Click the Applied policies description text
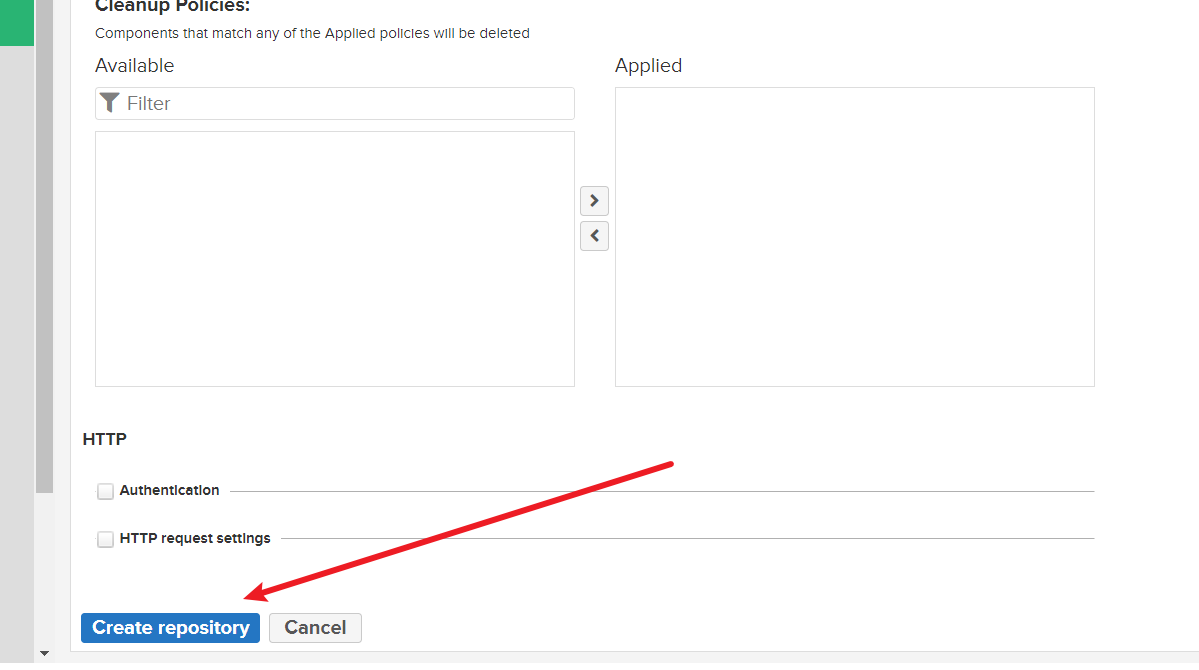 click(x=312, y=33)
